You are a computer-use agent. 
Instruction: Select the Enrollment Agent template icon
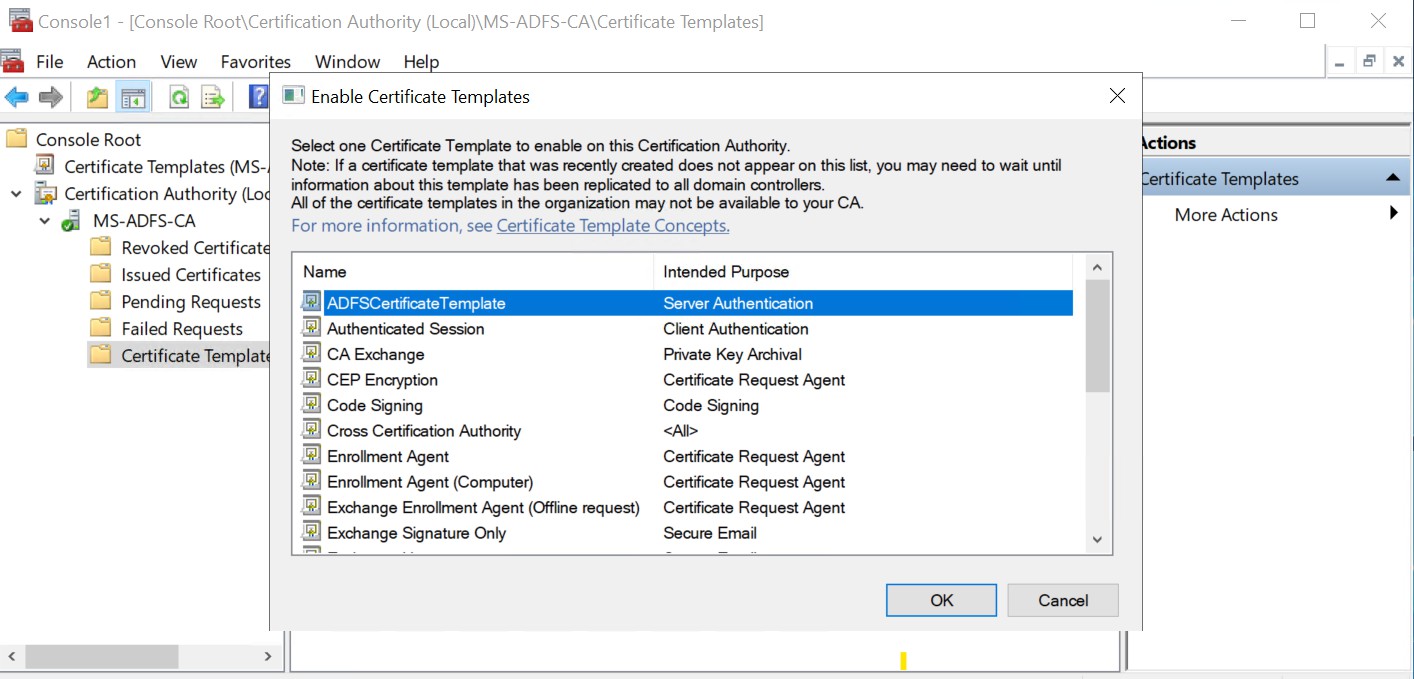pos(312,456)
